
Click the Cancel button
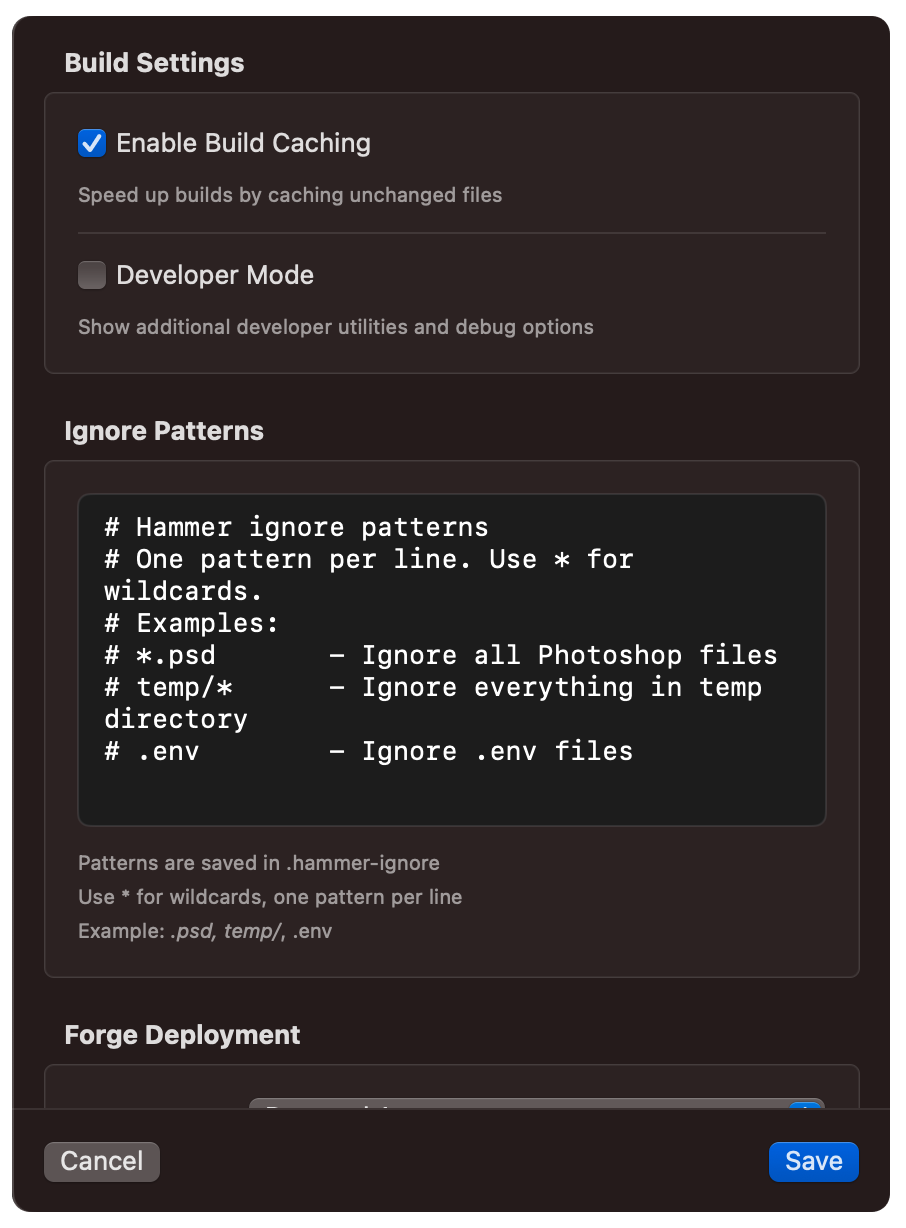click(x=101, y=1161)
